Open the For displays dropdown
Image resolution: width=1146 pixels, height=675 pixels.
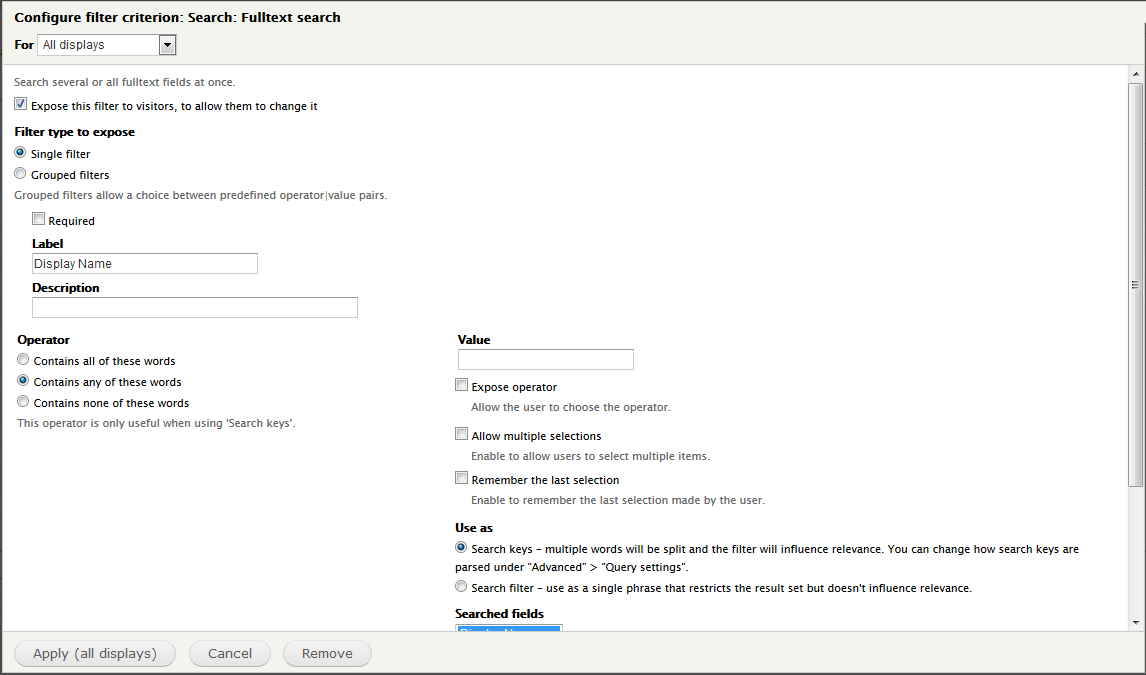coord(167,44)
